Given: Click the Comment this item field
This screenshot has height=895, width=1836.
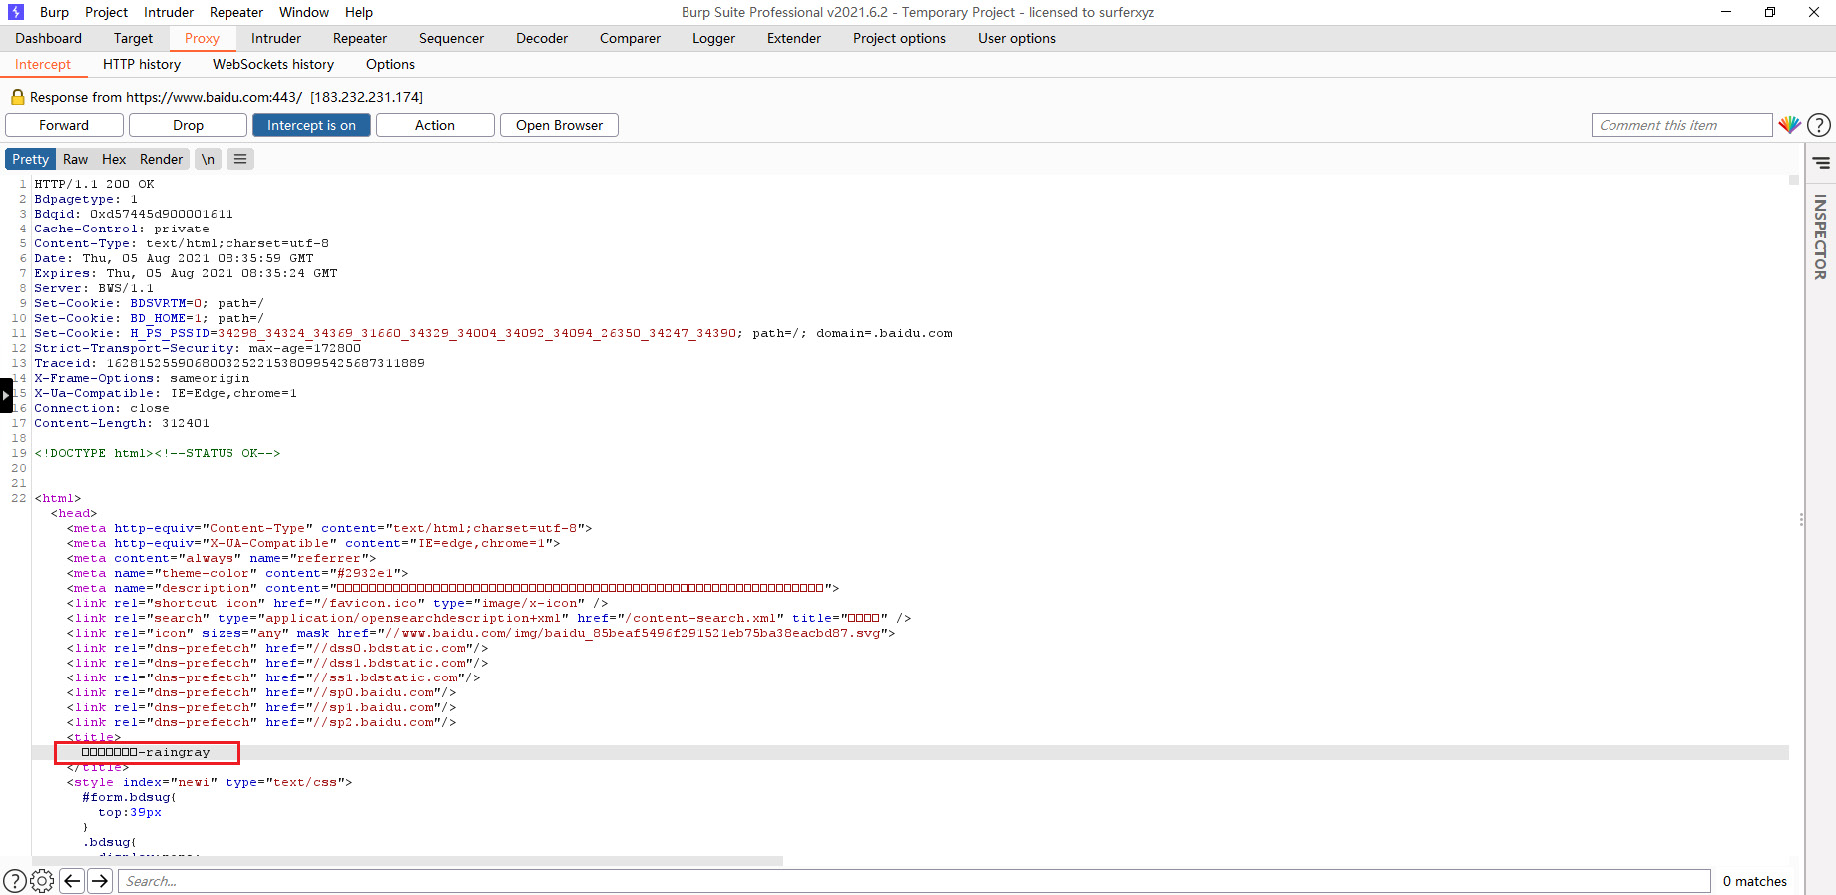Looking at the screenshot, I should 1682,125.
